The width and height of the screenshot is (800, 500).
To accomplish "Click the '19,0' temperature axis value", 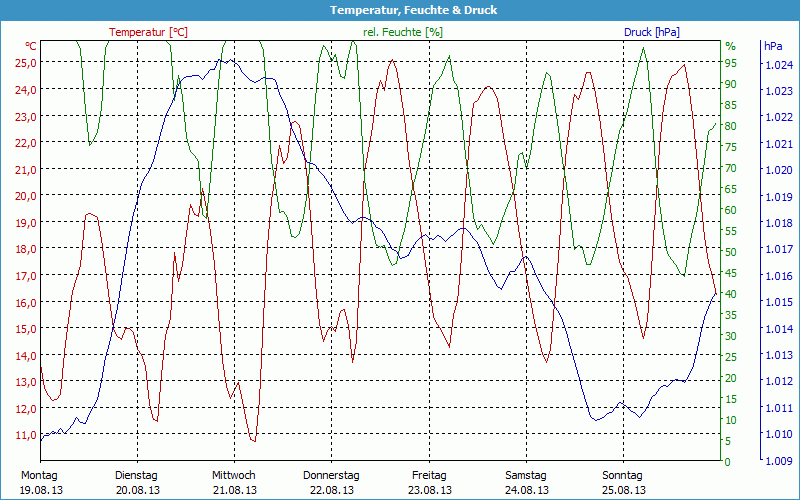I will 25,222.
